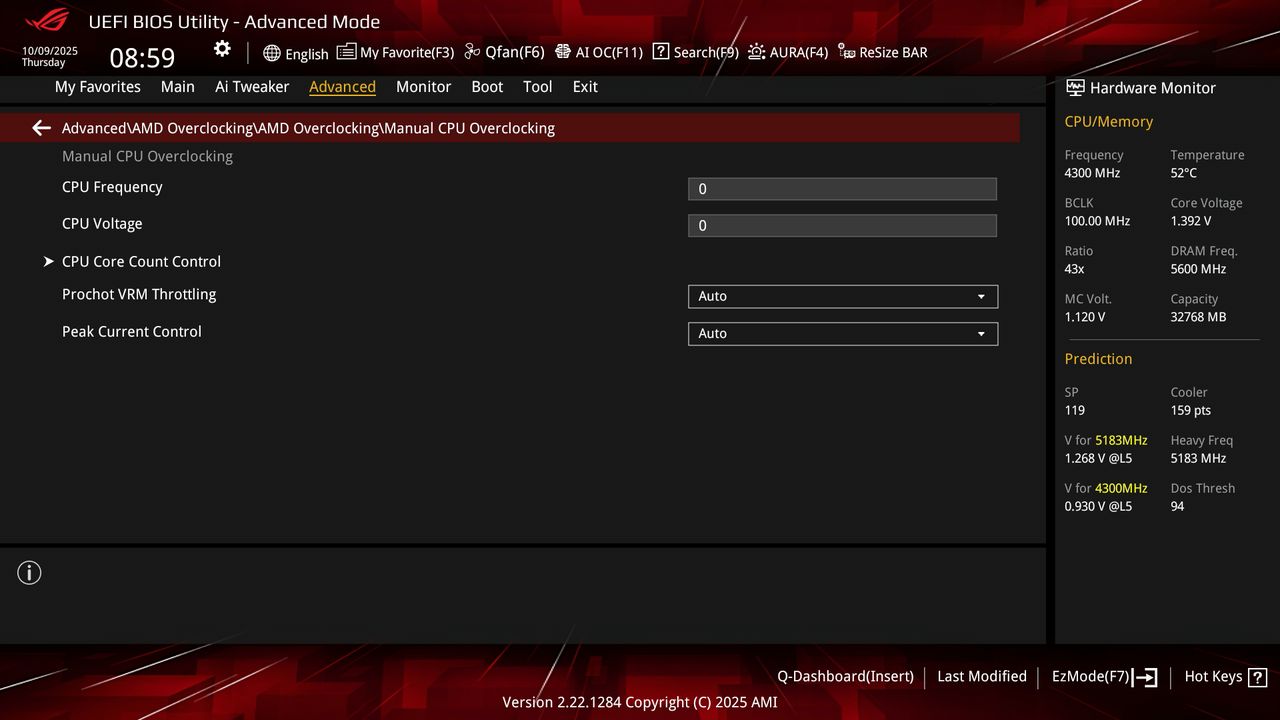The image size is (1280, 720).
Task: Click the BIOS settings gear icon
Action: 222,48
